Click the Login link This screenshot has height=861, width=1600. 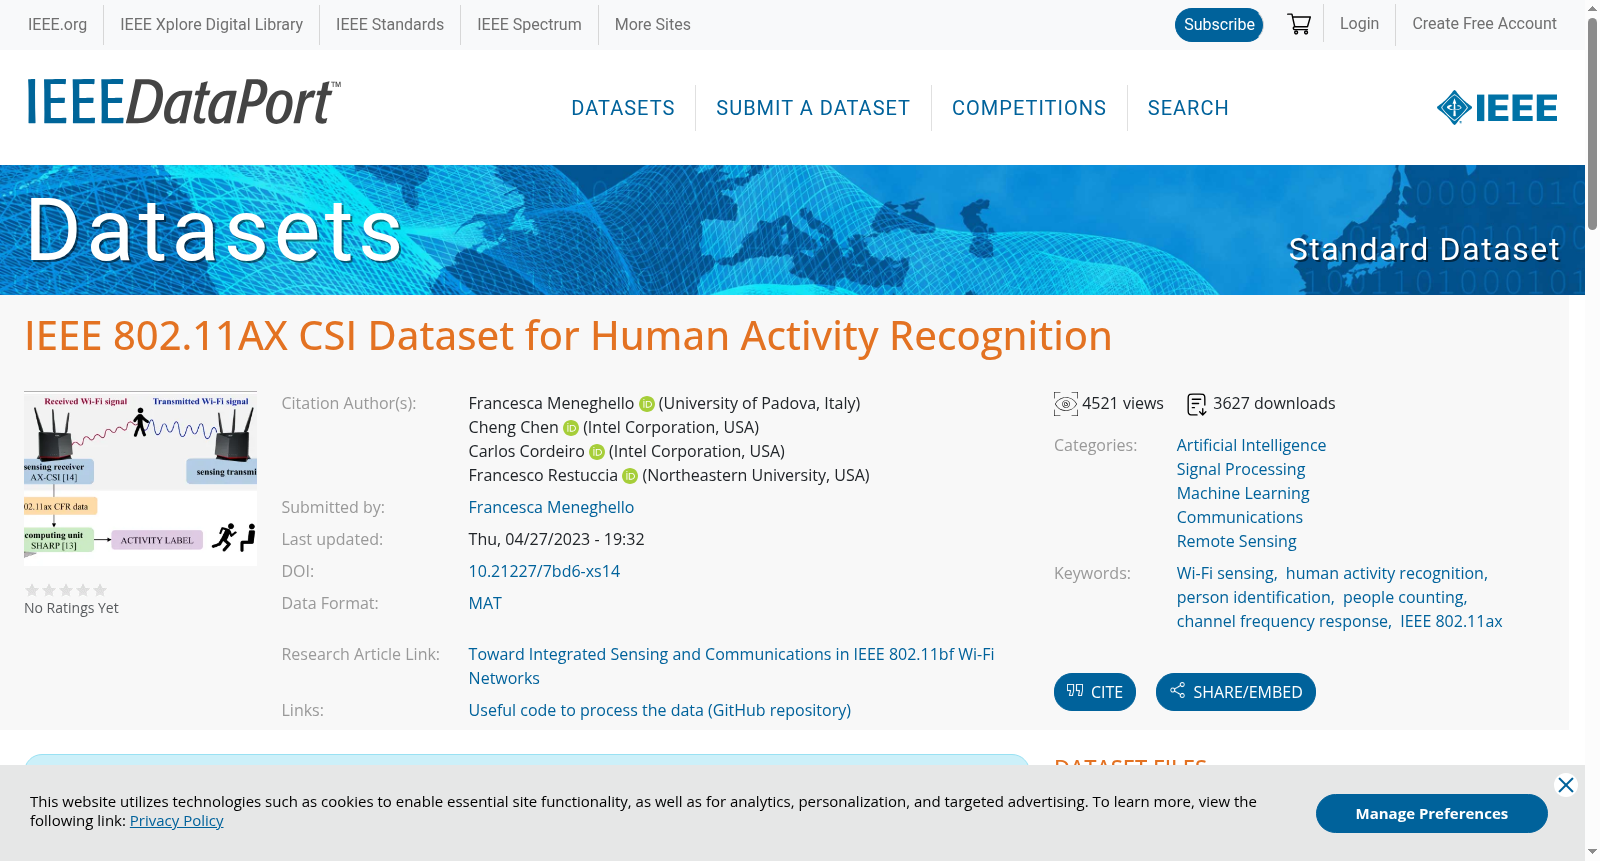1359,23
